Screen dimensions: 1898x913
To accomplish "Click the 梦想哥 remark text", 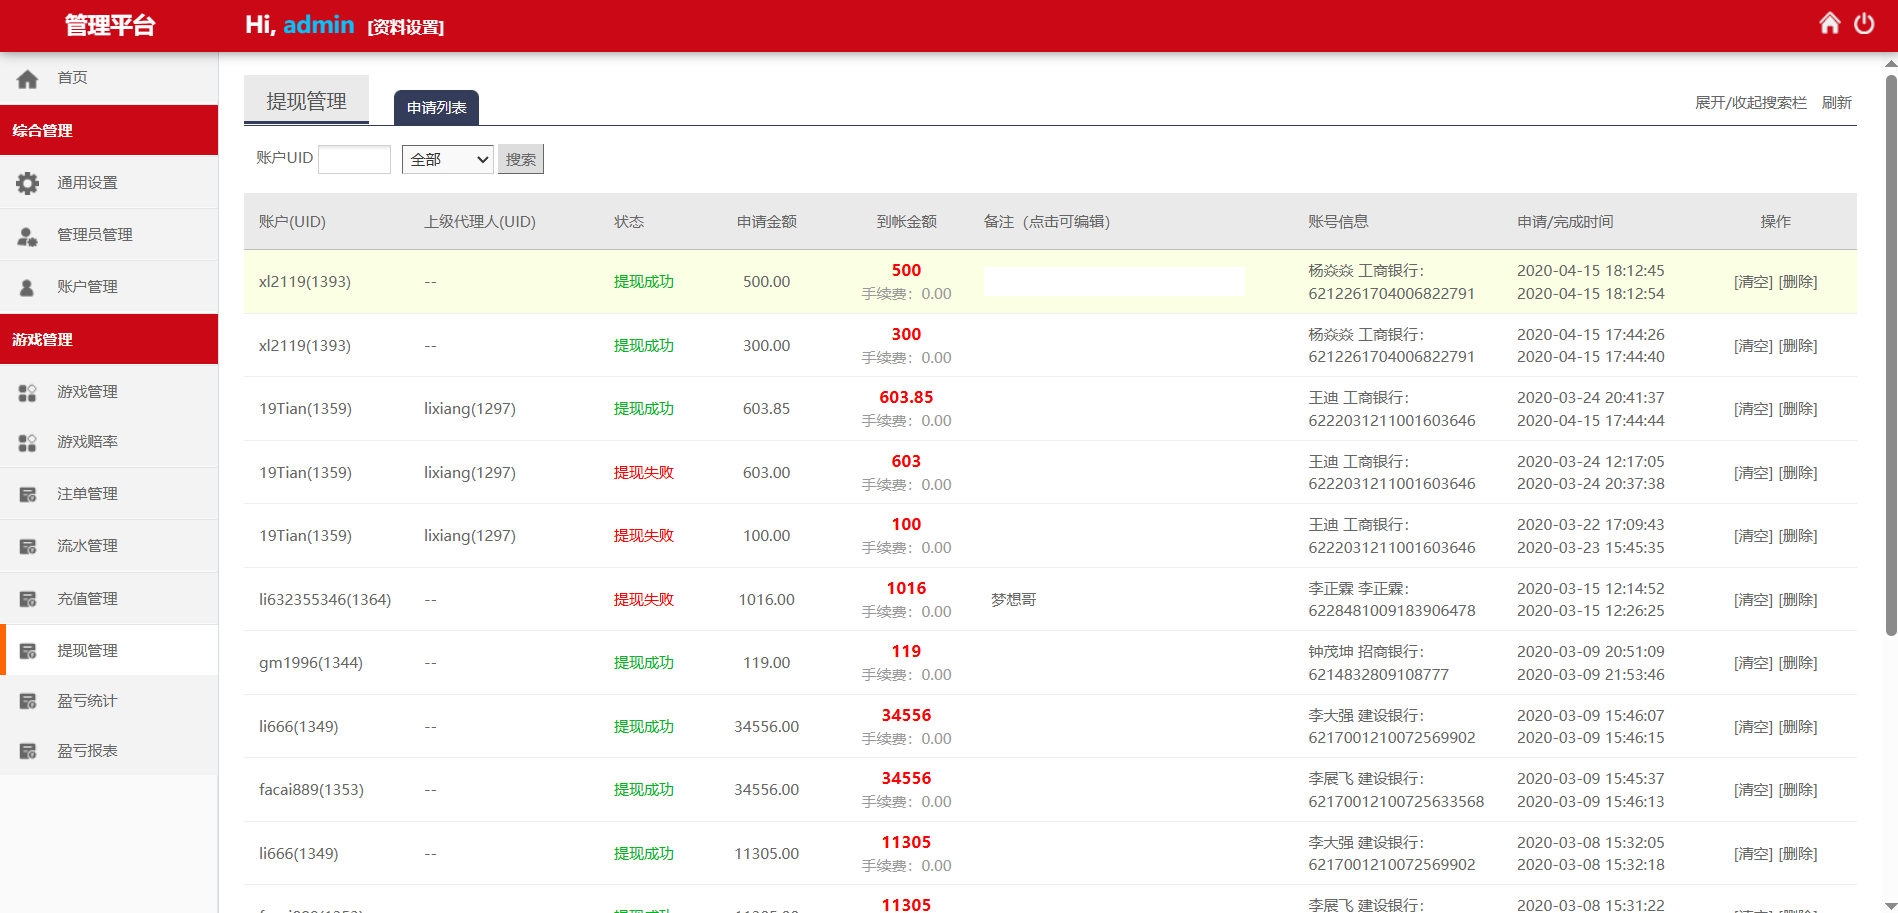I will click(x=1013, y=600).
